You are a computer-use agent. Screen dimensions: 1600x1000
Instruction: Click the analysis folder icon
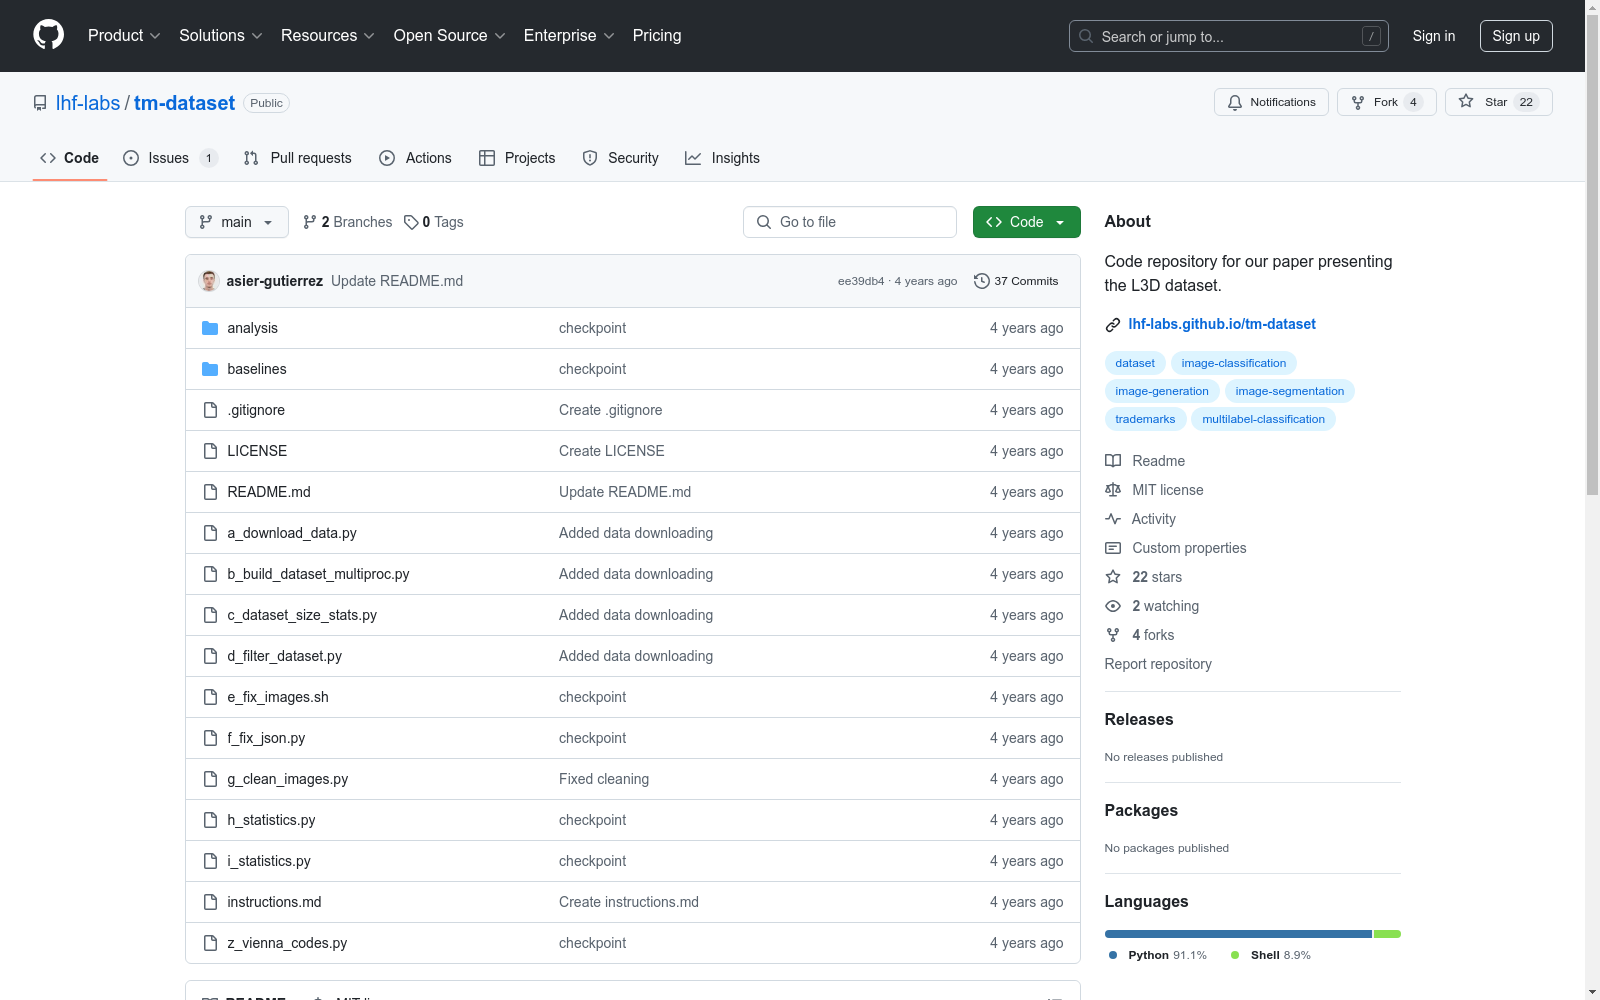click(210, 328)
